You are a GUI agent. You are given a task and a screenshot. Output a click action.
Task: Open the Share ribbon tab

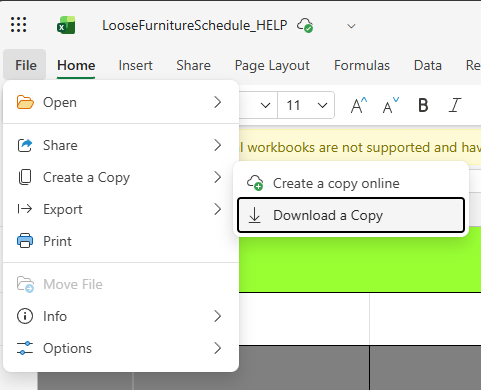coord(193,65)
